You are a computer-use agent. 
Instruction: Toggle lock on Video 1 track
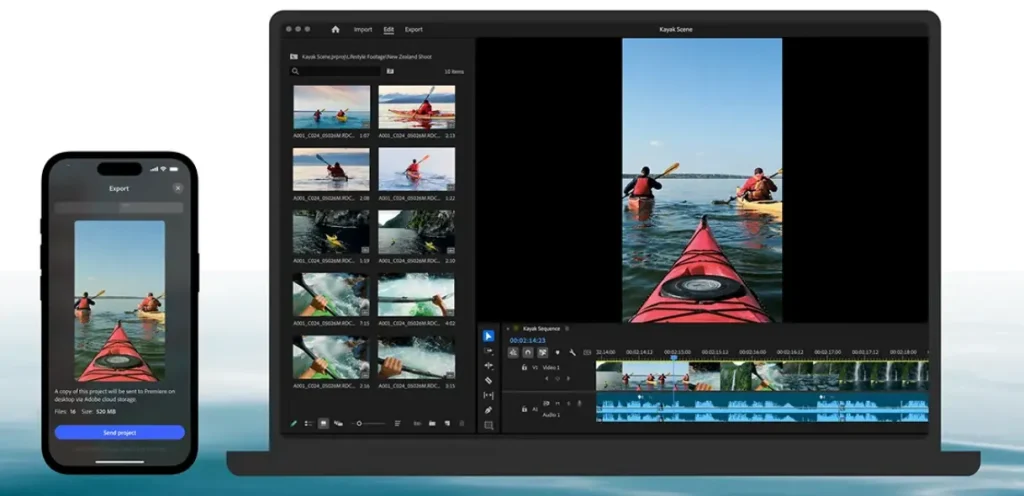pyautogui.click(x=524, y=367)
